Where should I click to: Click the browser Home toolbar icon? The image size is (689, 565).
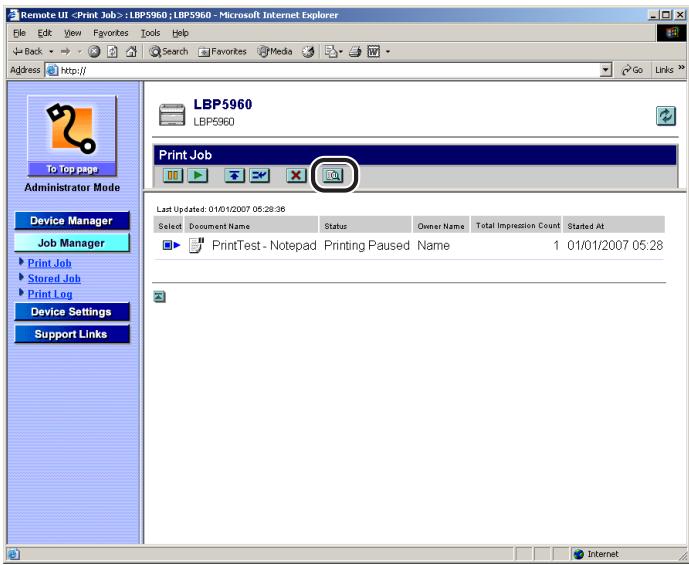click(131, 52)
